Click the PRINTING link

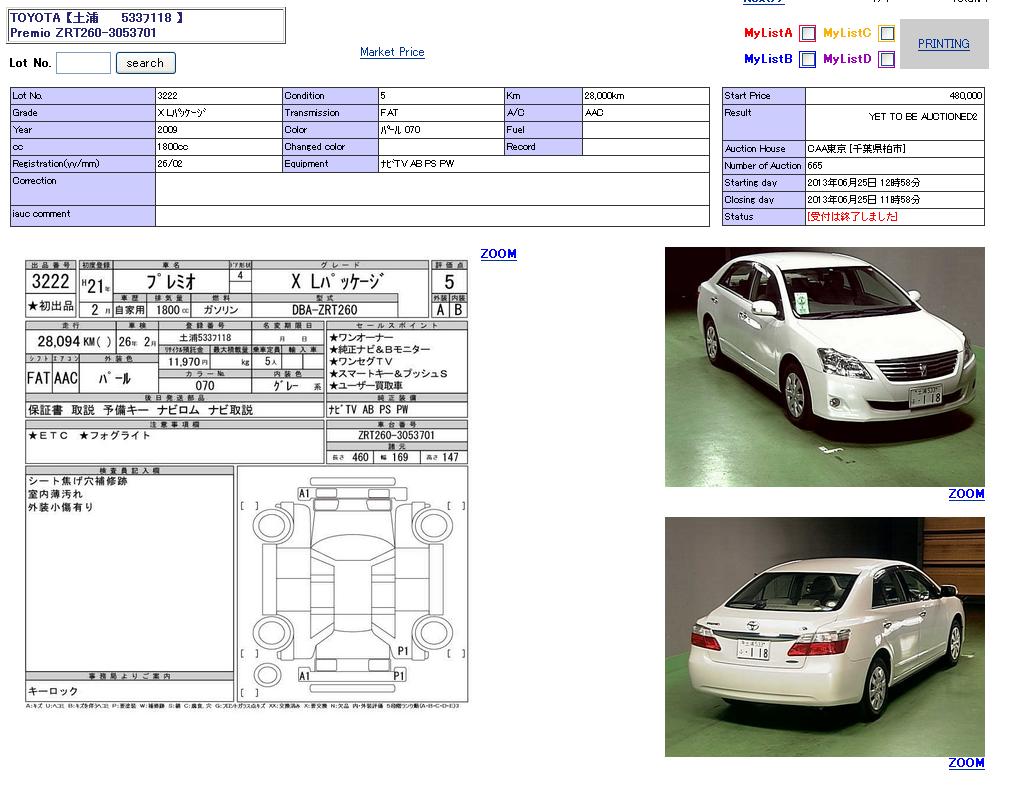[x=943, y=44]
